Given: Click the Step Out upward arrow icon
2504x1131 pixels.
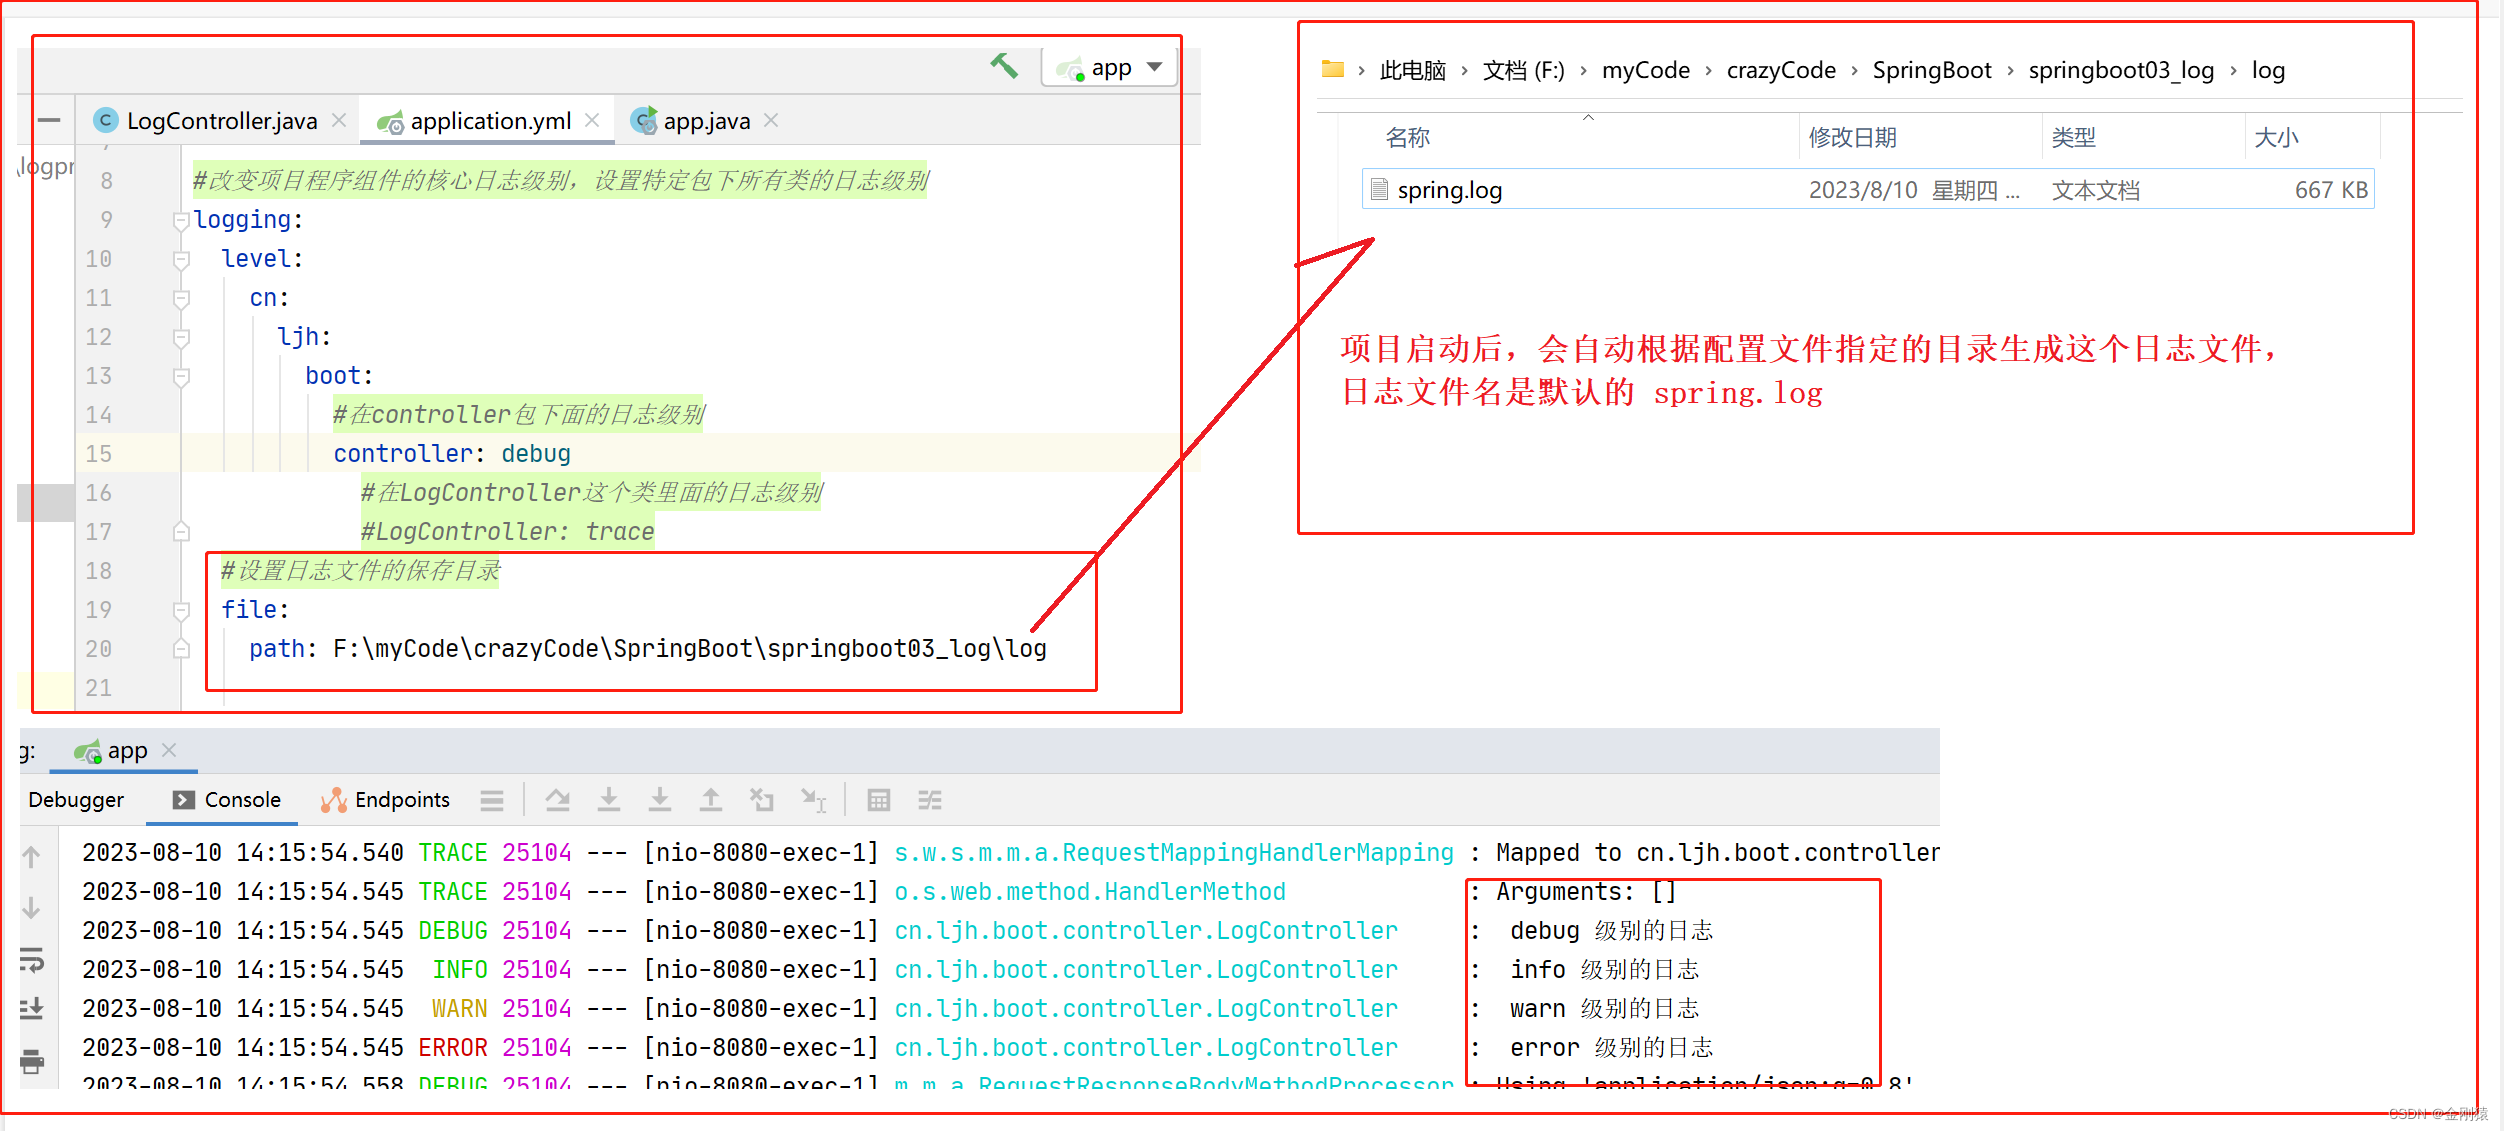Looking at the screenshot, I should point(710,800).
